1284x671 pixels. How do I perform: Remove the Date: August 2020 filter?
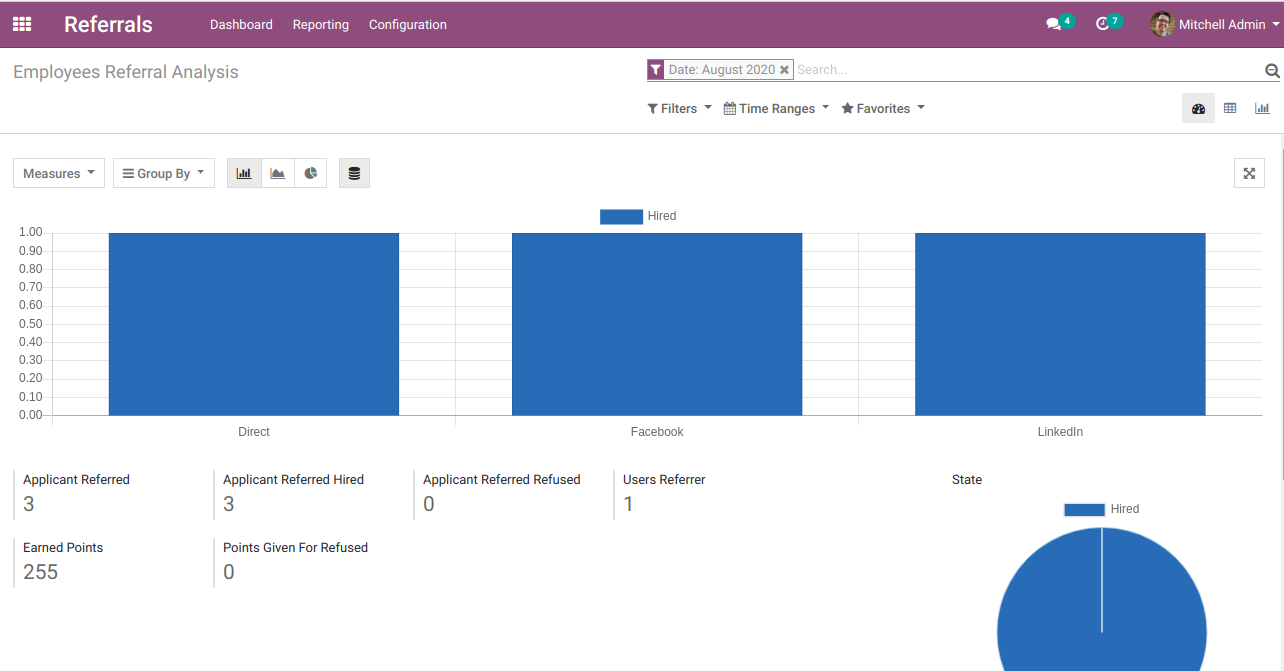[x=784, y=70]
